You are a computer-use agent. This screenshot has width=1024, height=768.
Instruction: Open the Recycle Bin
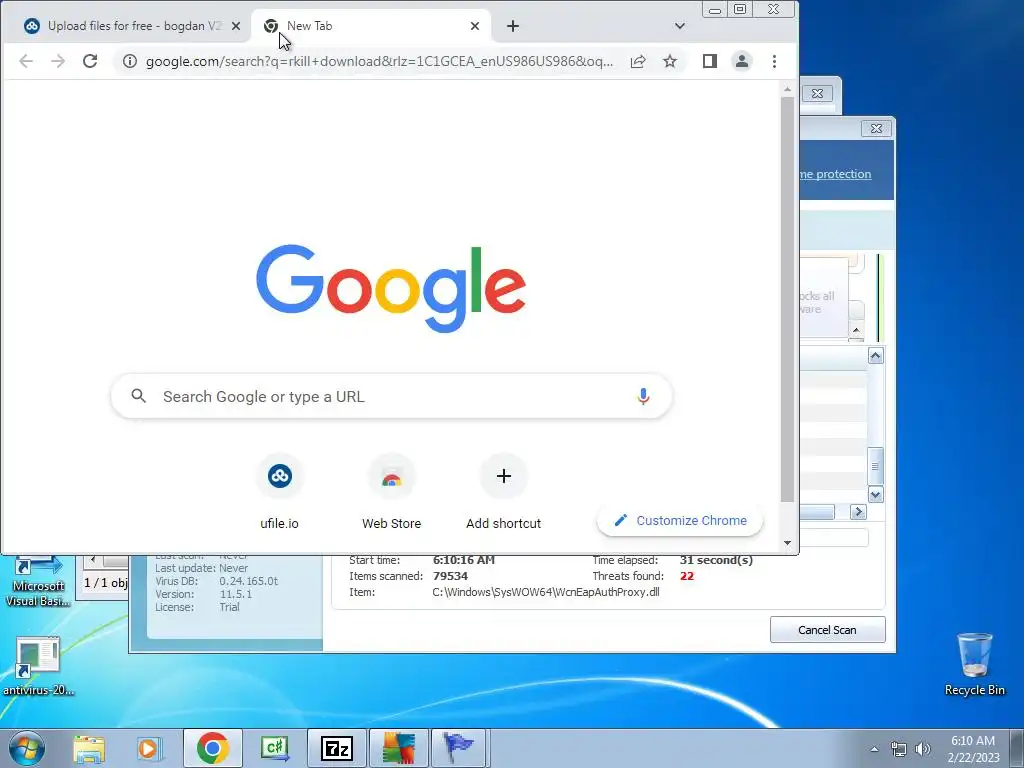[975, 664]
